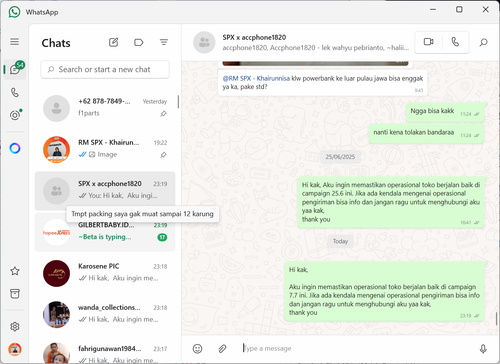Open Archived chats in sidebar
This screenshot has width=500, height=364.
pyautogui.click(x=15, y=294)
